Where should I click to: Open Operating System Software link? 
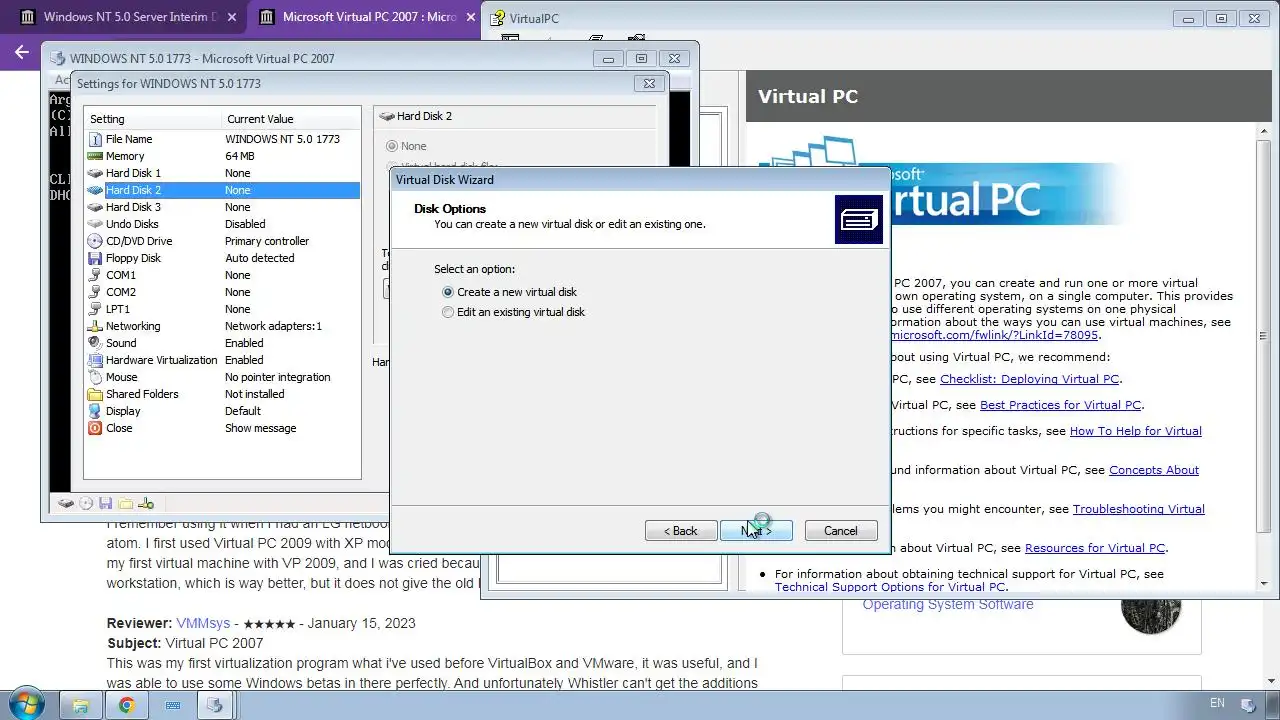coord(948,604)
